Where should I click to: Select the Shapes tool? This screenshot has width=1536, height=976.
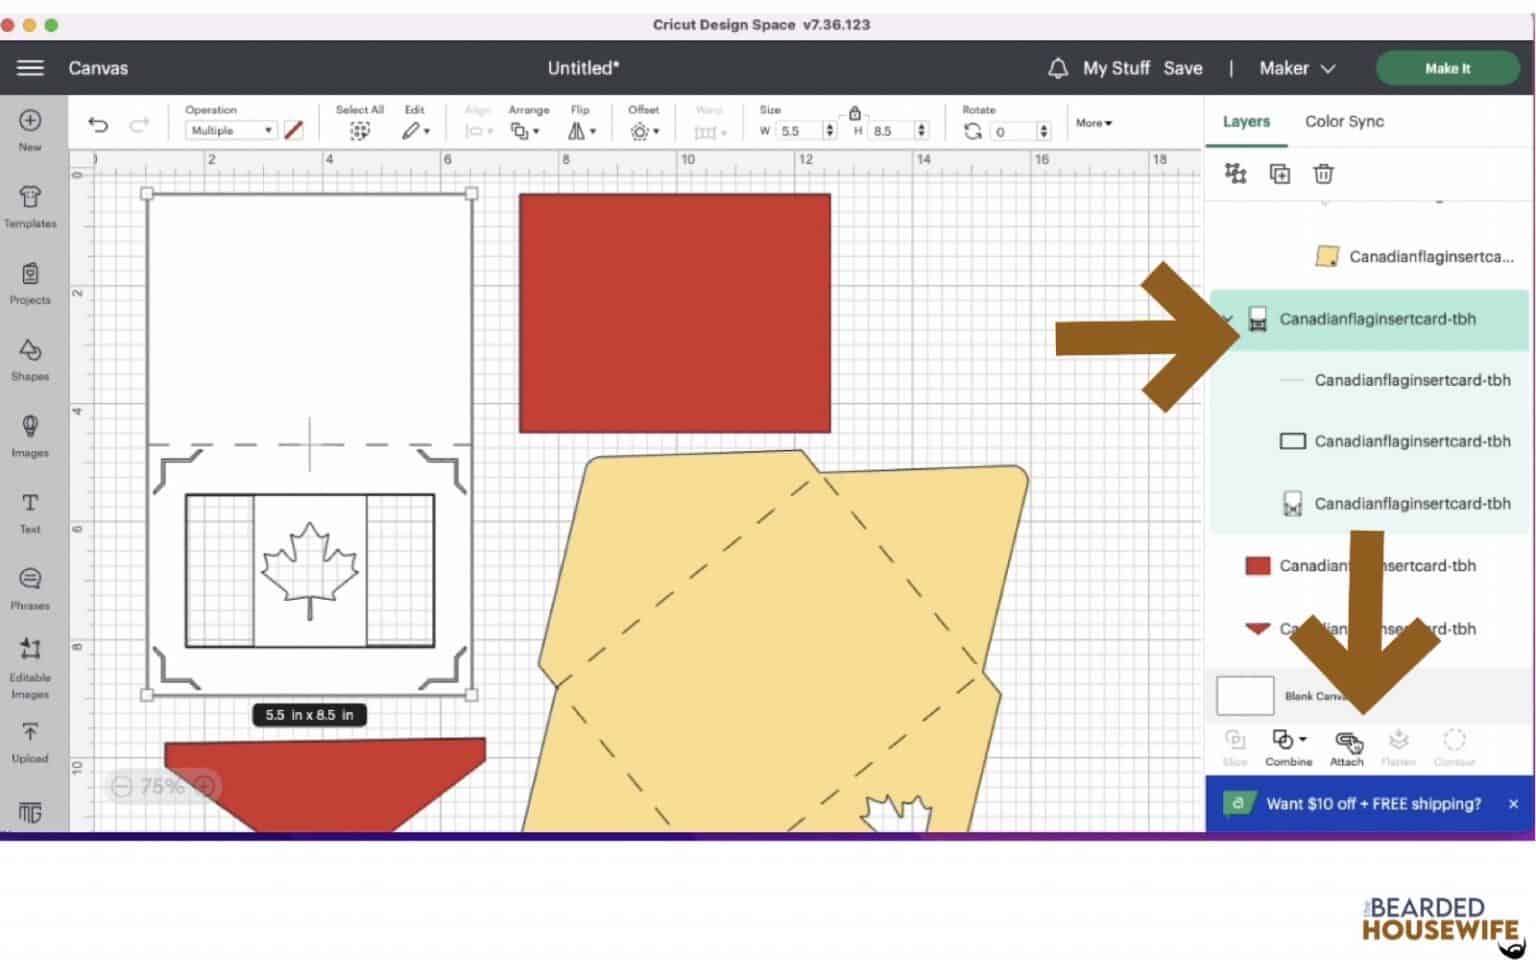coord(30,359)
